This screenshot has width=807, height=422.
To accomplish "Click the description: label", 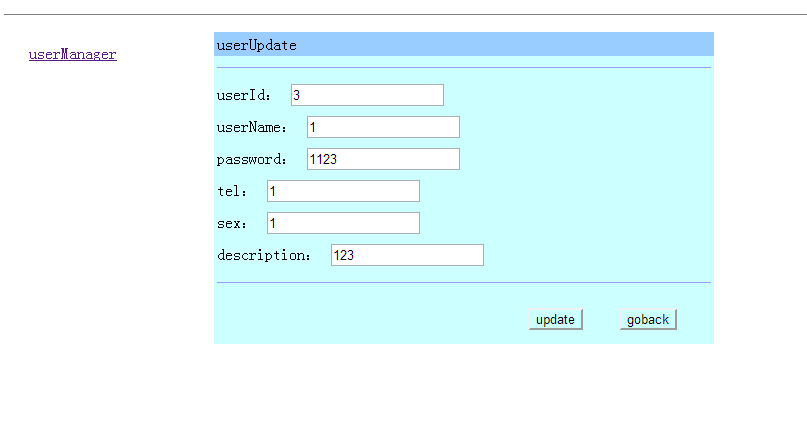I will pos(264,255).
